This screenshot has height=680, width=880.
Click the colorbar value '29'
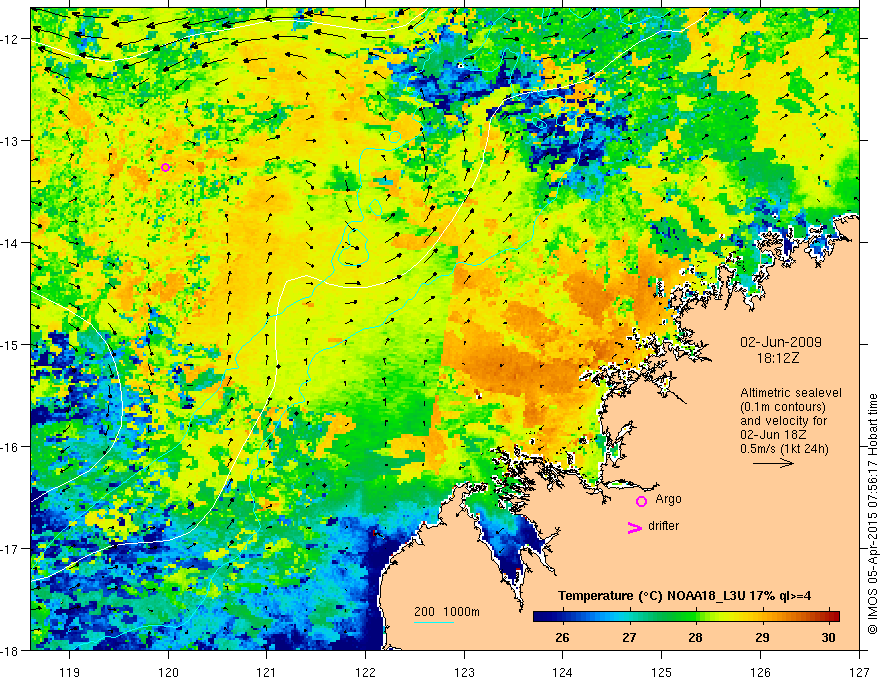762,637
